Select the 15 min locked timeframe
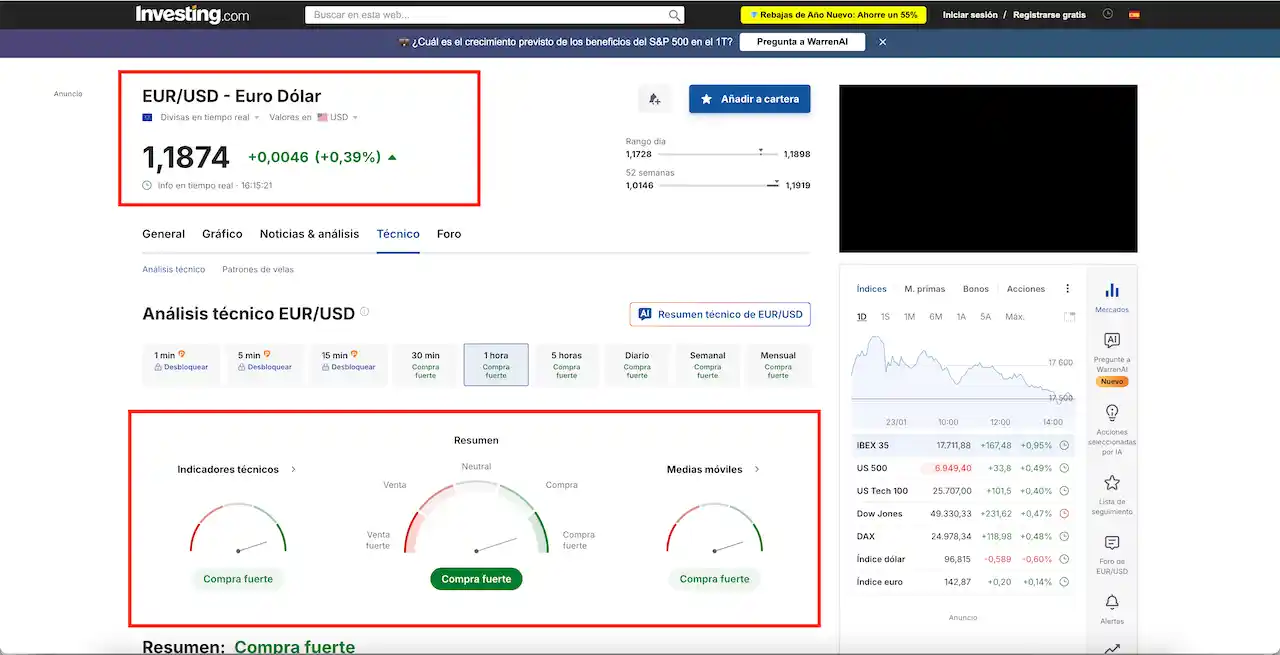 (348, 365)
